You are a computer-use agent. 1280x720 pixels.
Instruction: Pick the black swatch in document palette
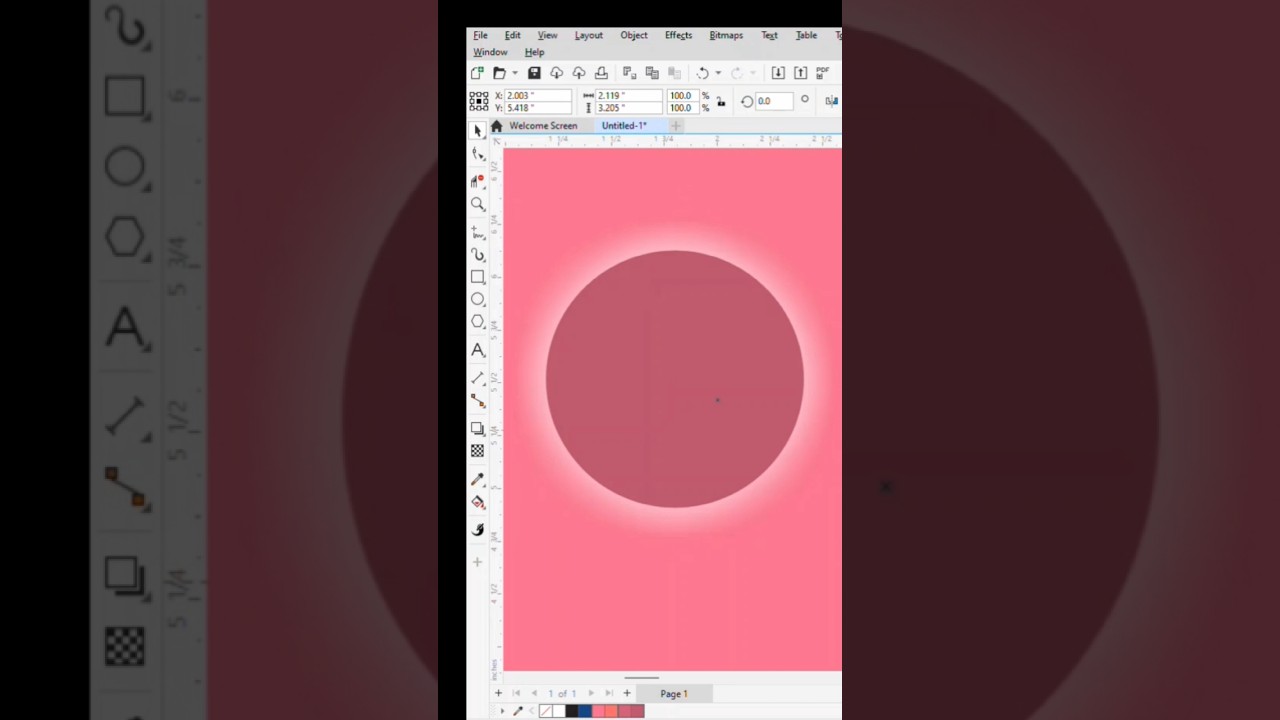pos(571,711)
